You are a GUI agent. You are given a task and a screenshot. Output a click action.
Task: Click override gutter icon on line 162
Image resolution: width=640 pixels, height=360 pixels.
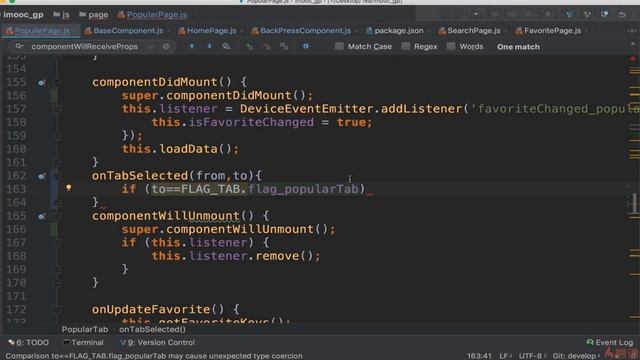tap(41, 176)
